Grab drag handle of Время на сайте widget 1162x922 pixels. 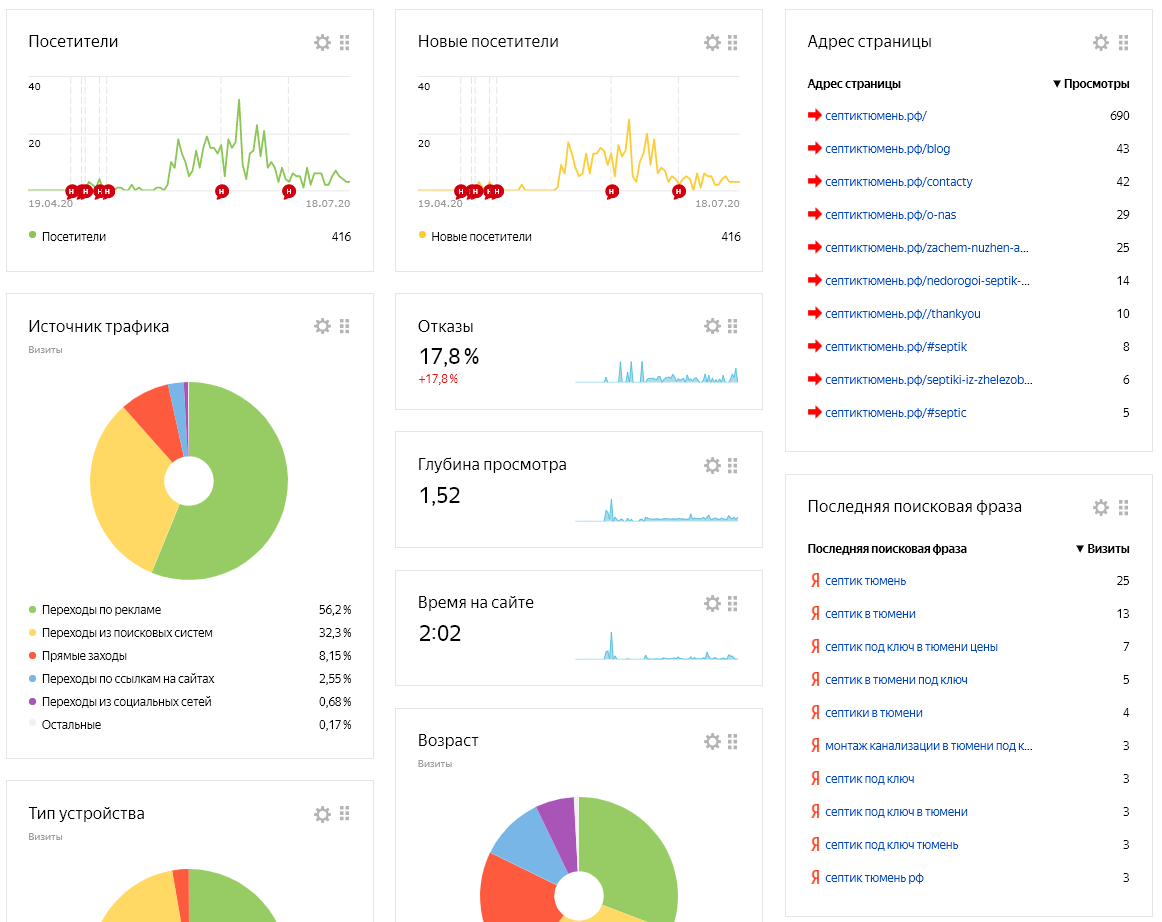(x=733, y=603)
